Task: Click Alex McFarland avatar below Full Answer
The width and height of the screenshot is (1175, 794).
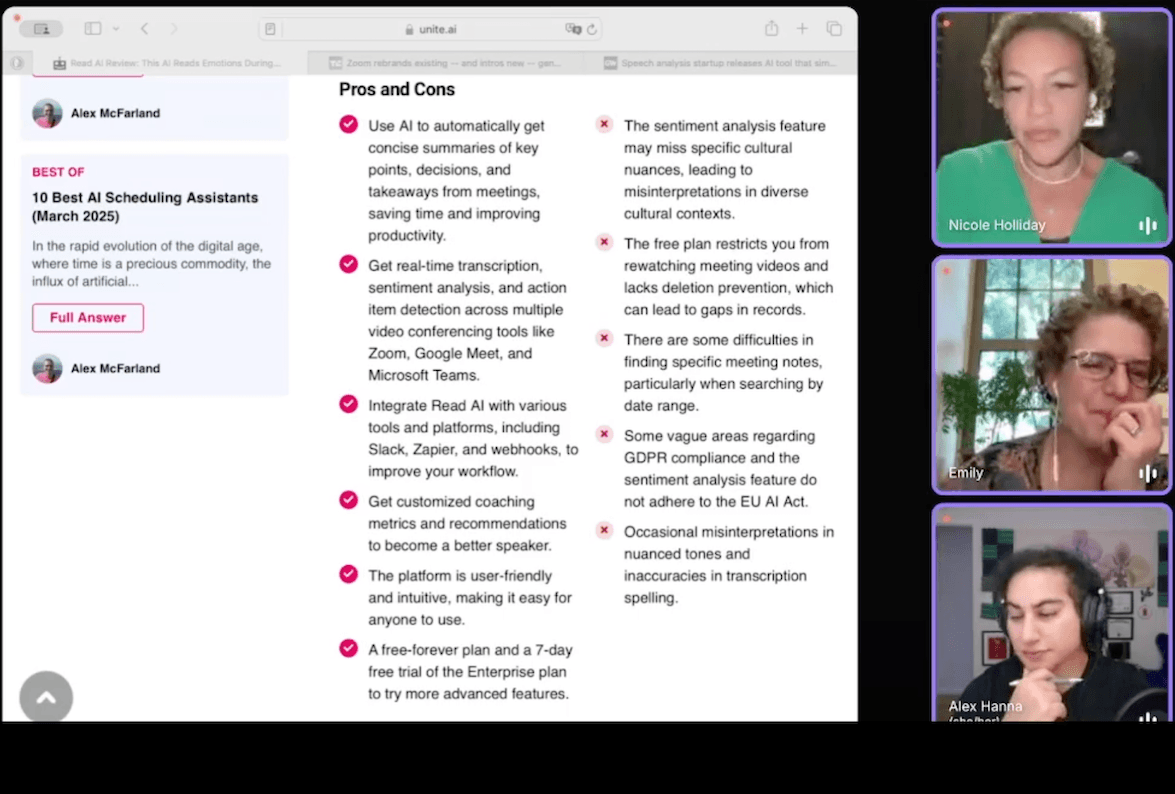Action: tap(47, 369)
